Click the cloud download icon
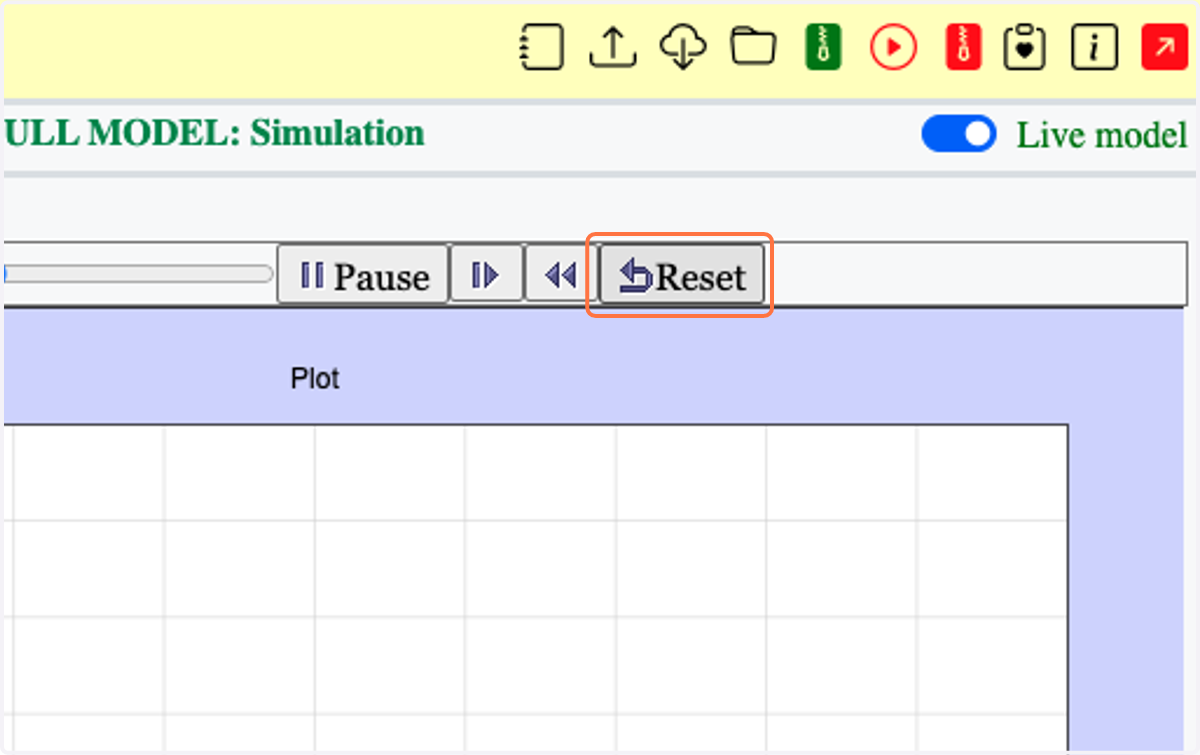1200x755 pixels. [x=683, y=47]
